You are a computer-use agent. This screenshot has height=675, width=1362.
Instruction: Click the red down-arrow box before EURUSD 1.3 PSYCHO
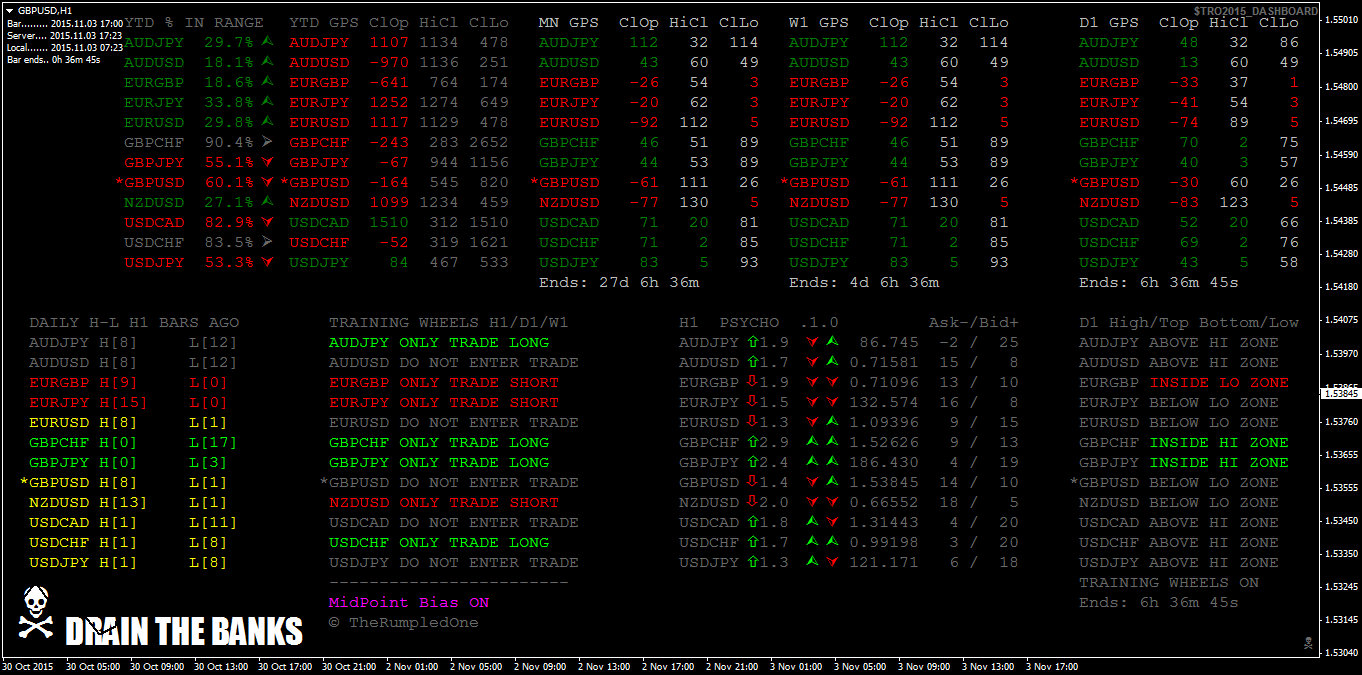tap(752, 422)
